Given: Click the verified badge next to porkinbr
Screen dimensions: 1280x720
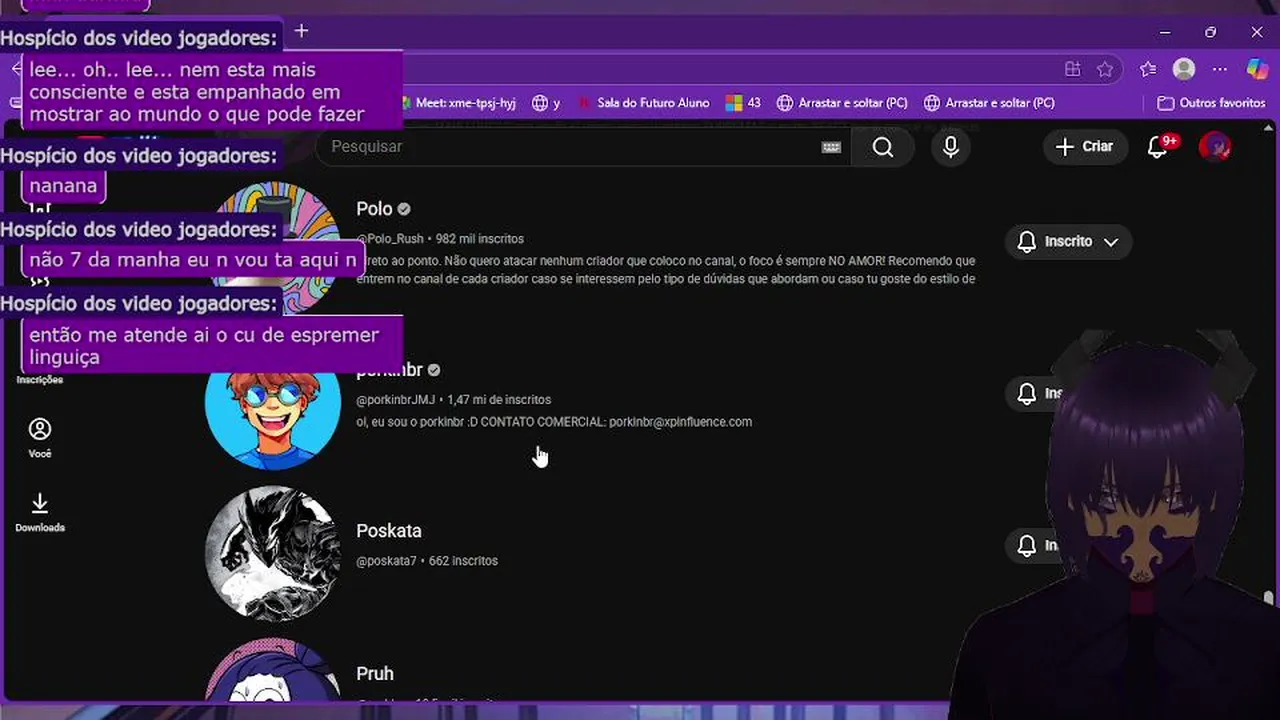Looking at the screenshot, I should coord(434,370).
